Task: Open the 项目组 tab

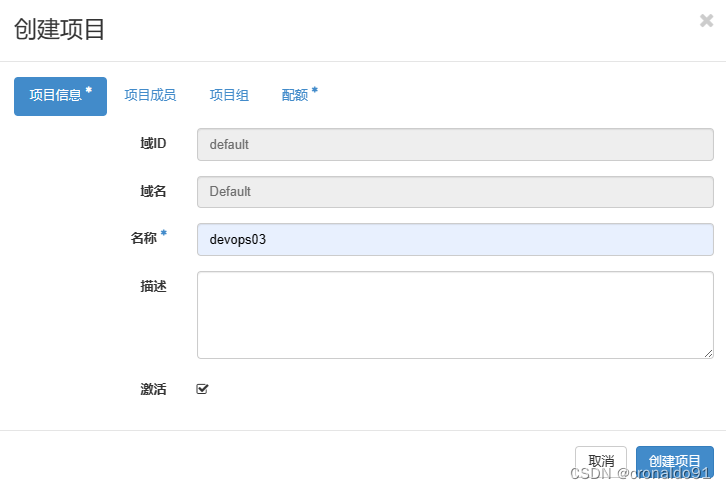Action: click(x=229, y=95)
